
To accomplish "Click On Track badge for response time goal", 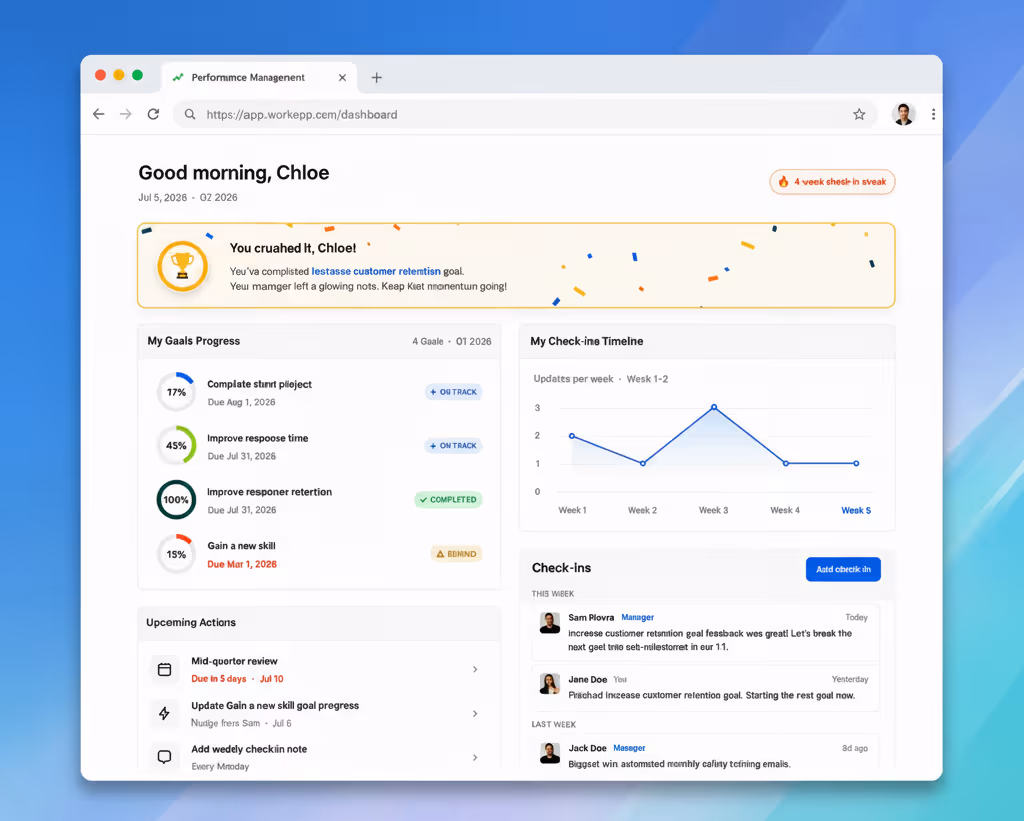I will [453, 445].
